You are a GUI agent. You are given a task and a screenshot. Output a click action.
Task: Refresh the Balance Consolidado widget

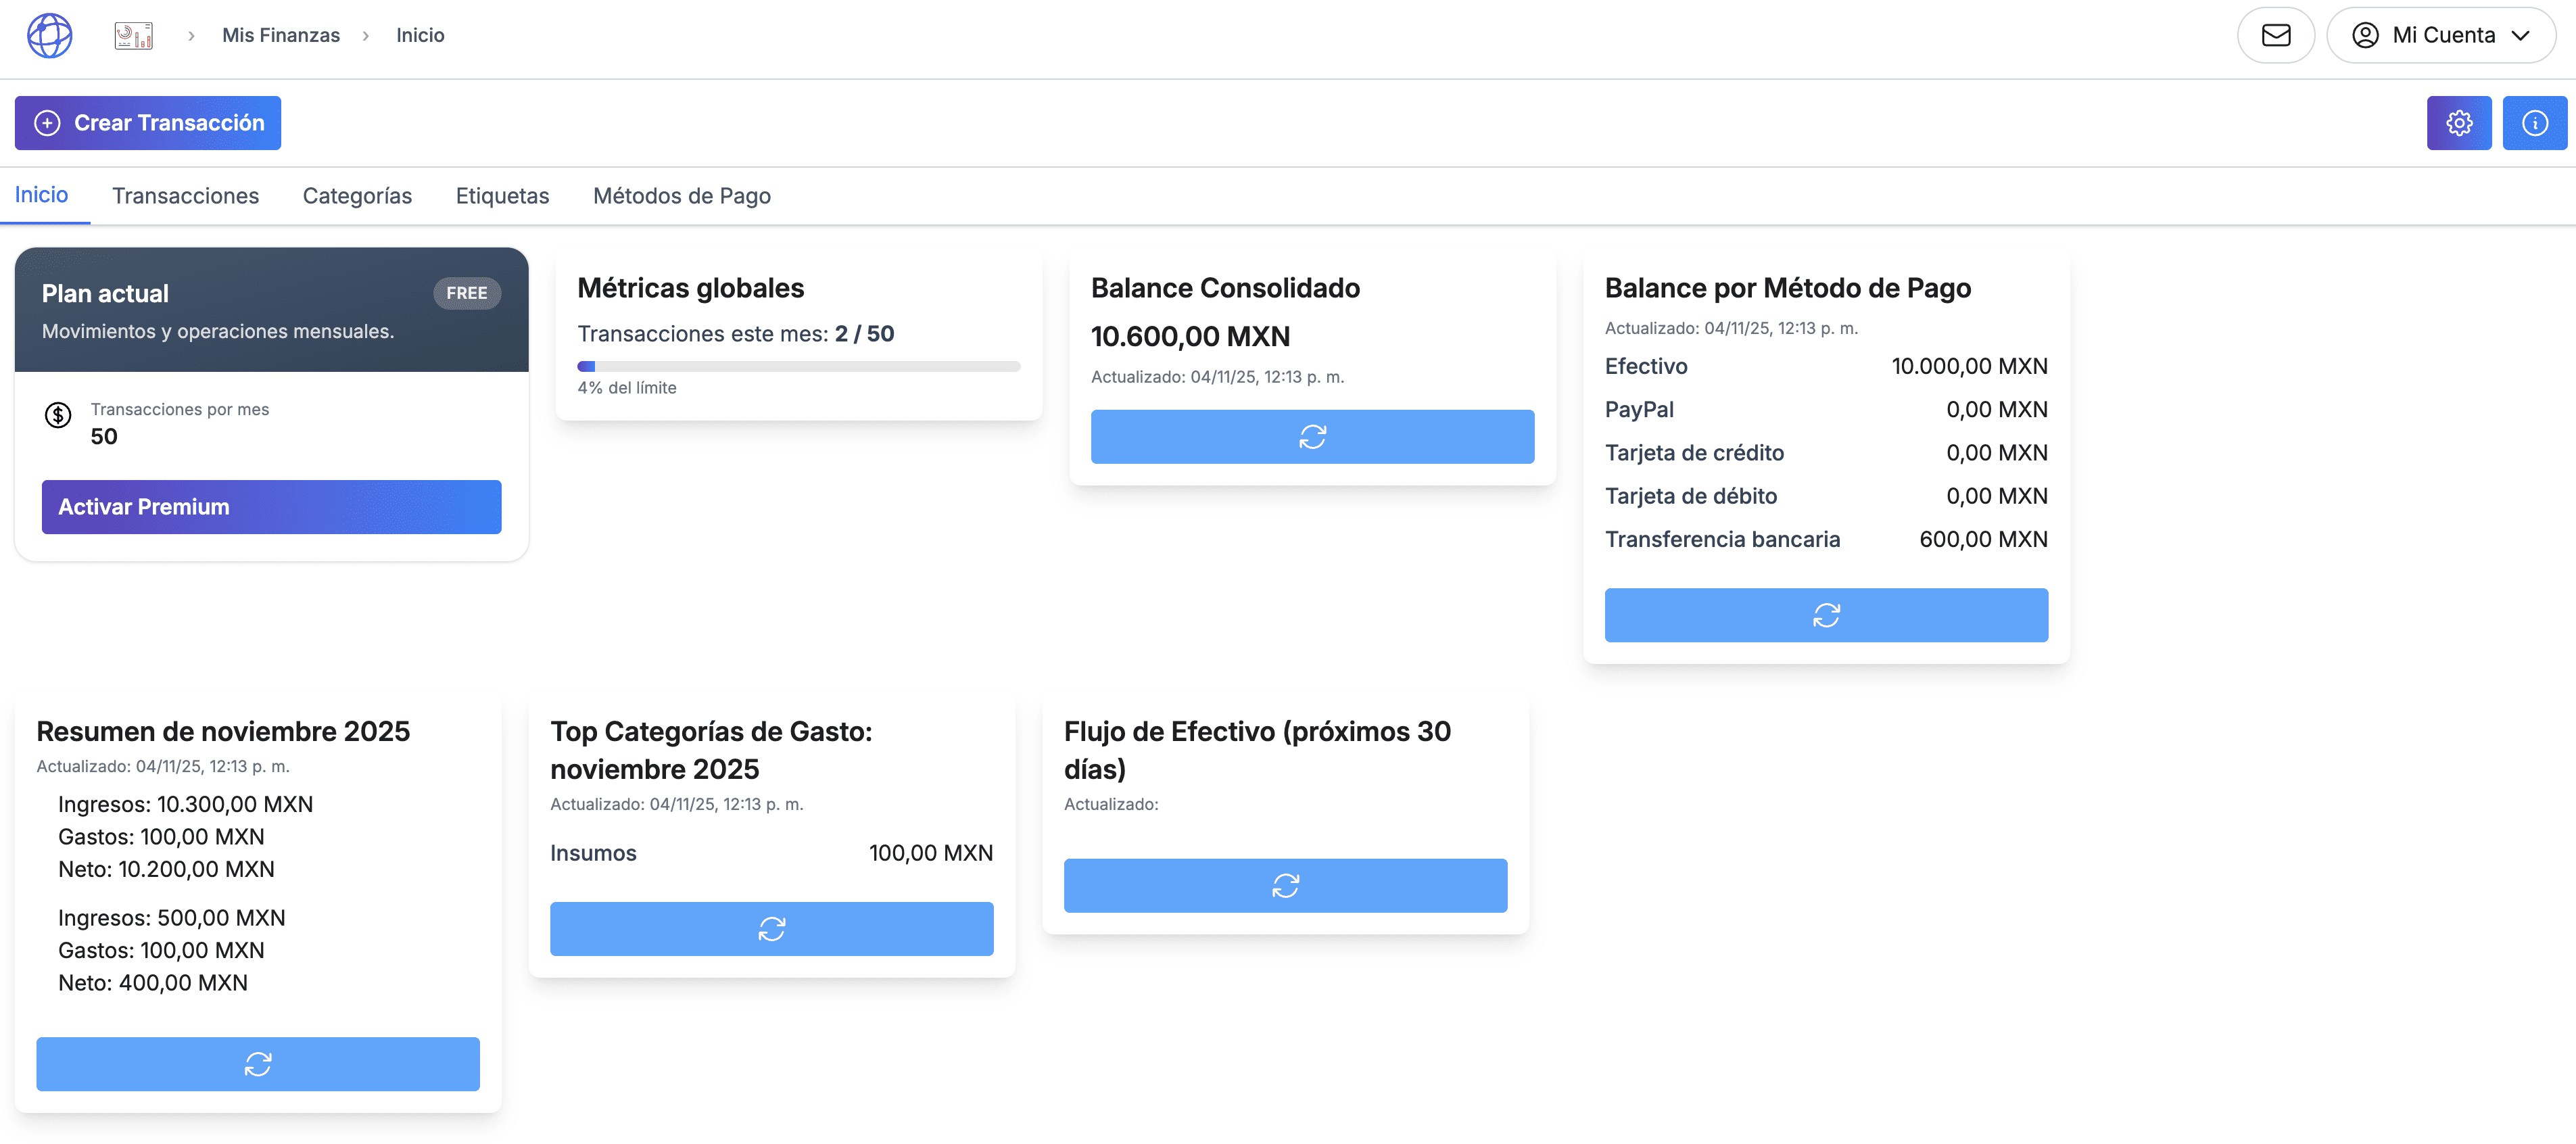pyautogui.click(x=1312, y=437)
